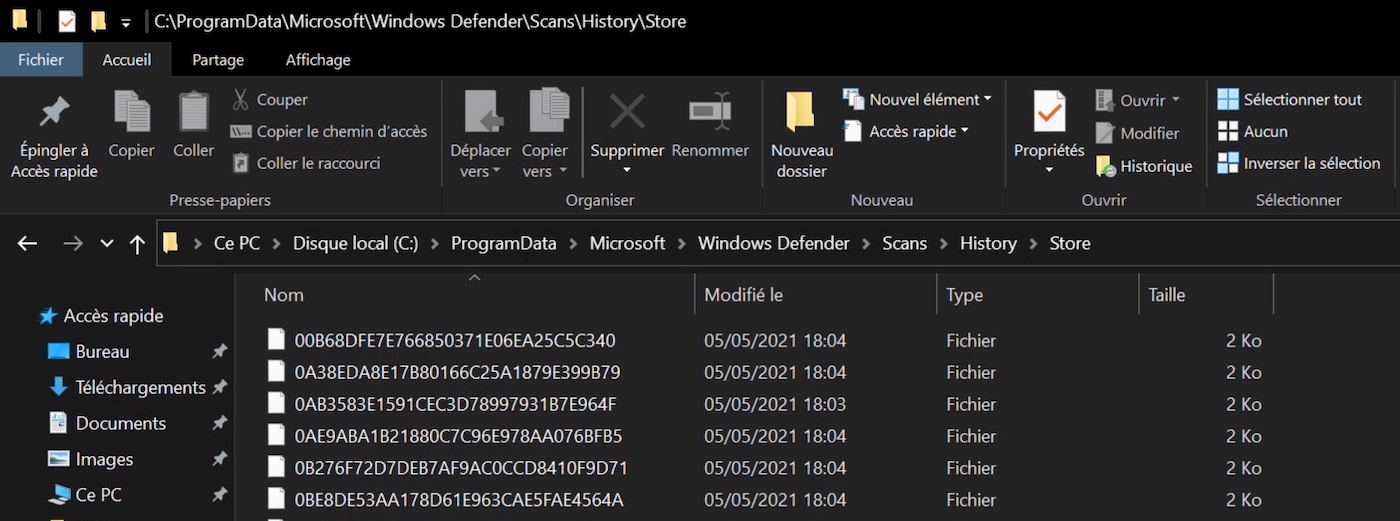Click Disque local (C:) breadcrumb
1400x521 pixels.
(x=355, y=243)
